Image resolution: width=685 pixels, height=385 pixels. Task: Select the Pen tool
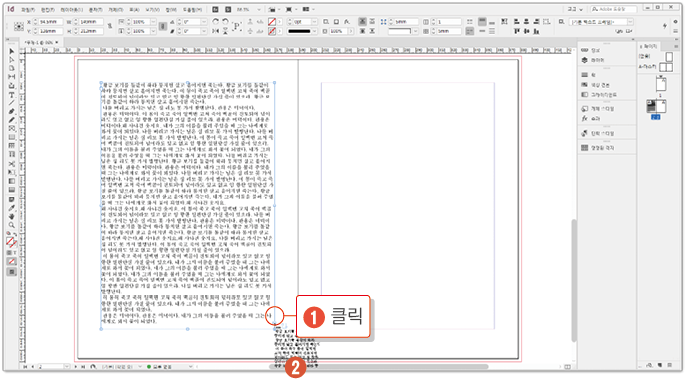12,112
